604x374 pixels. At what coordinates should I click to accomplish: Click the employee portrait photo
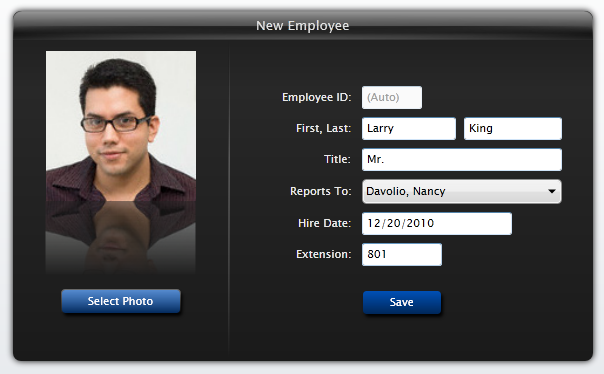point(121,126)
